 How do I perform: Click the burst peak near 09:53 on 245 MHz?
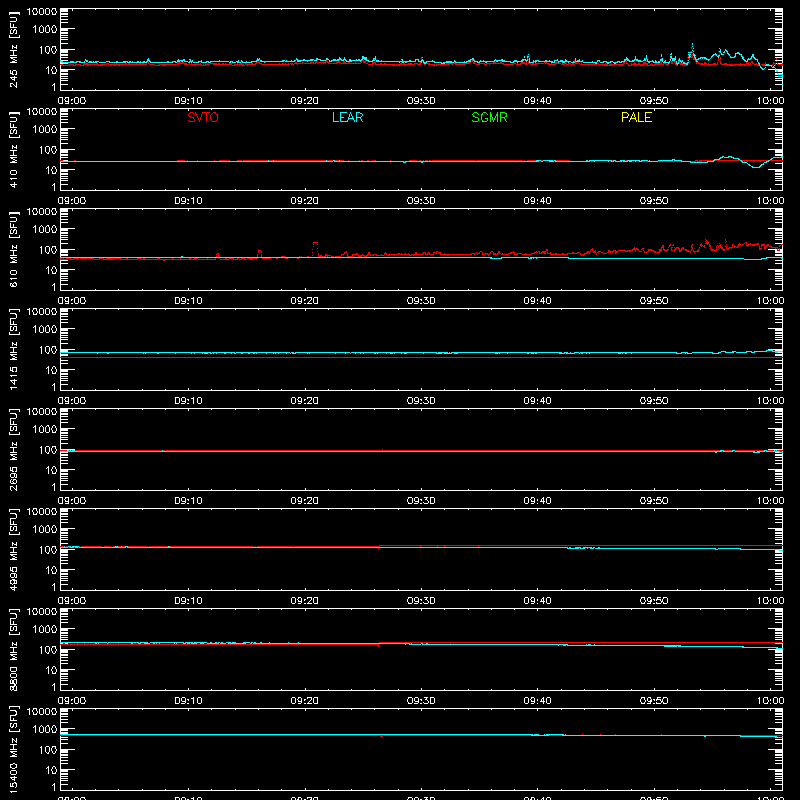click(692, 51)
